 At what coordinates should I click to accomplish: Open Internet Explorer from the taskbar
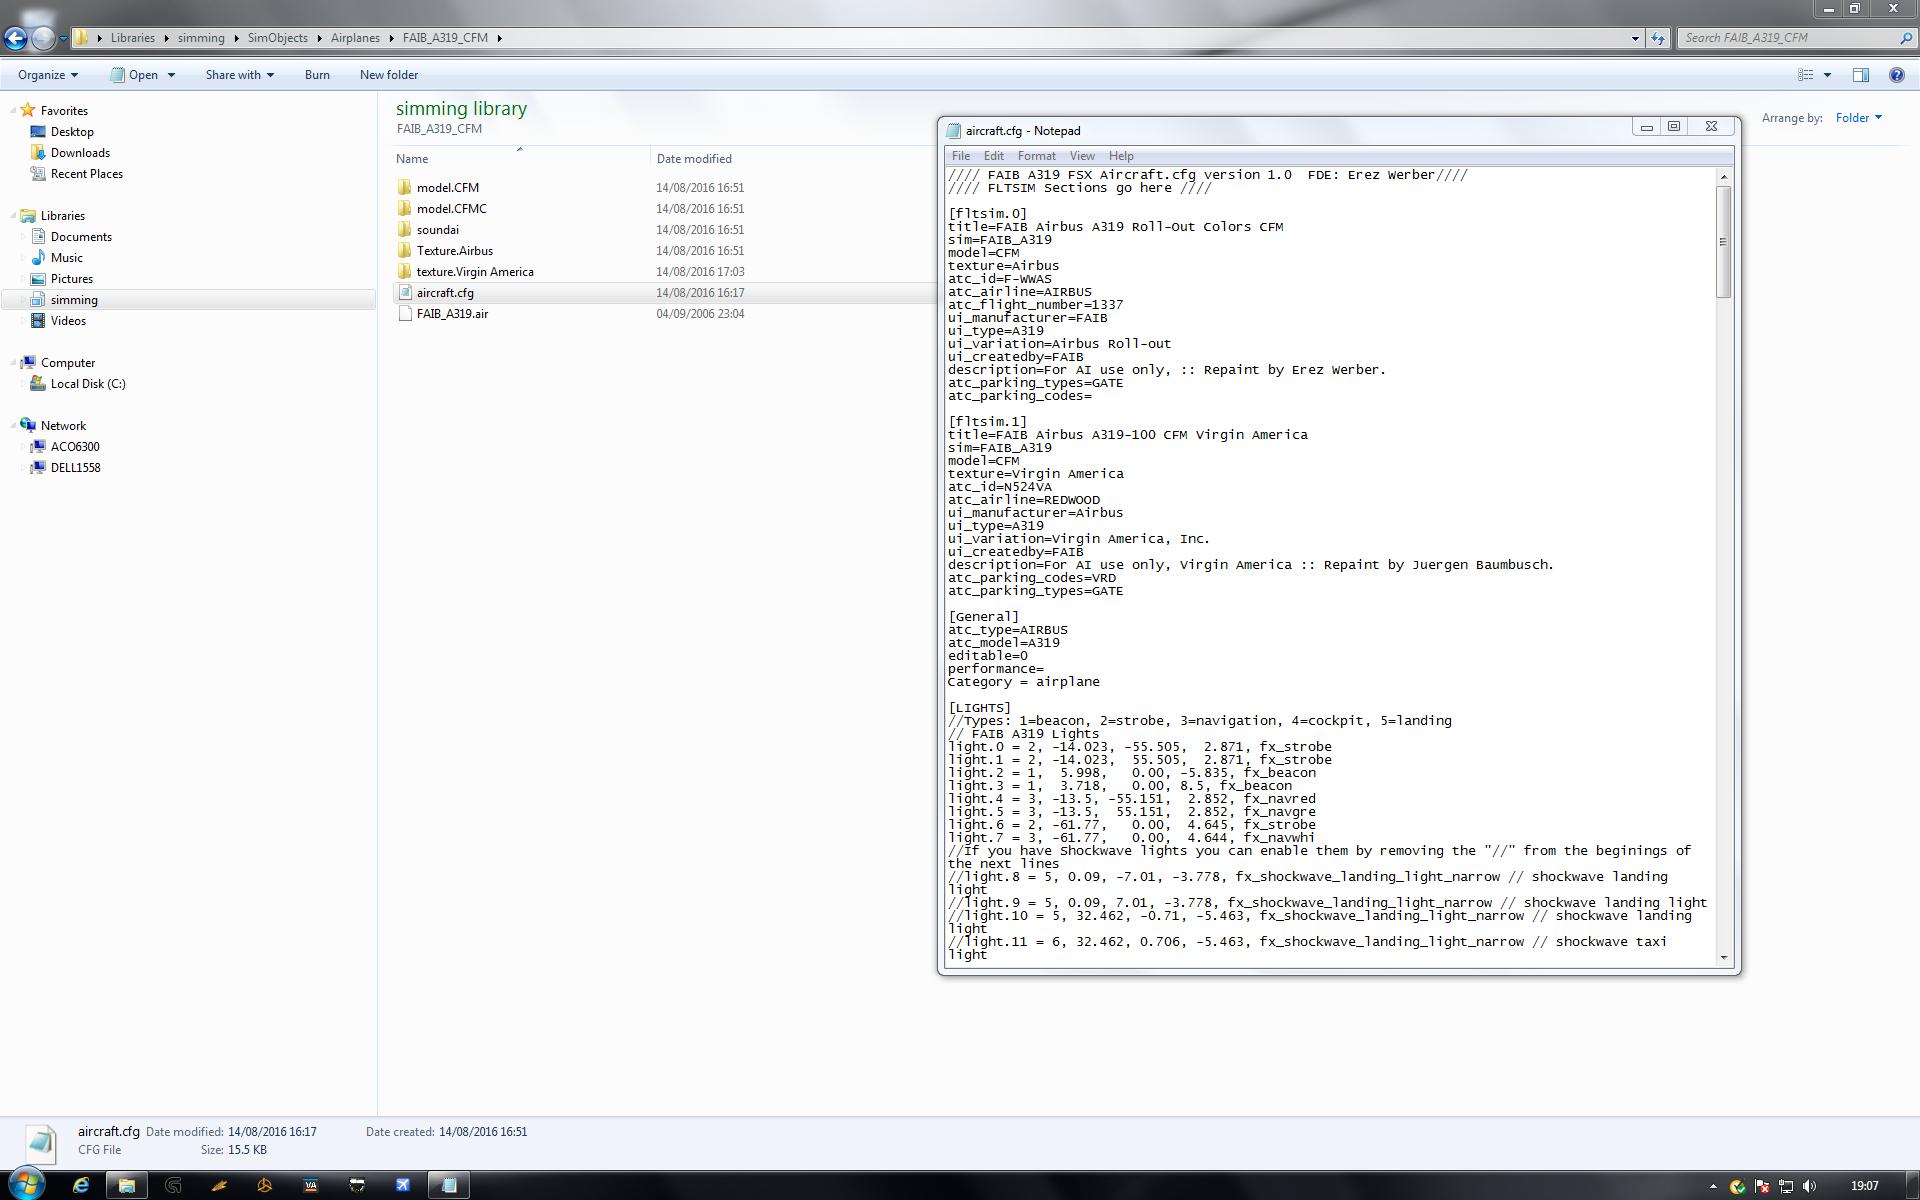tap(81, 1185)
